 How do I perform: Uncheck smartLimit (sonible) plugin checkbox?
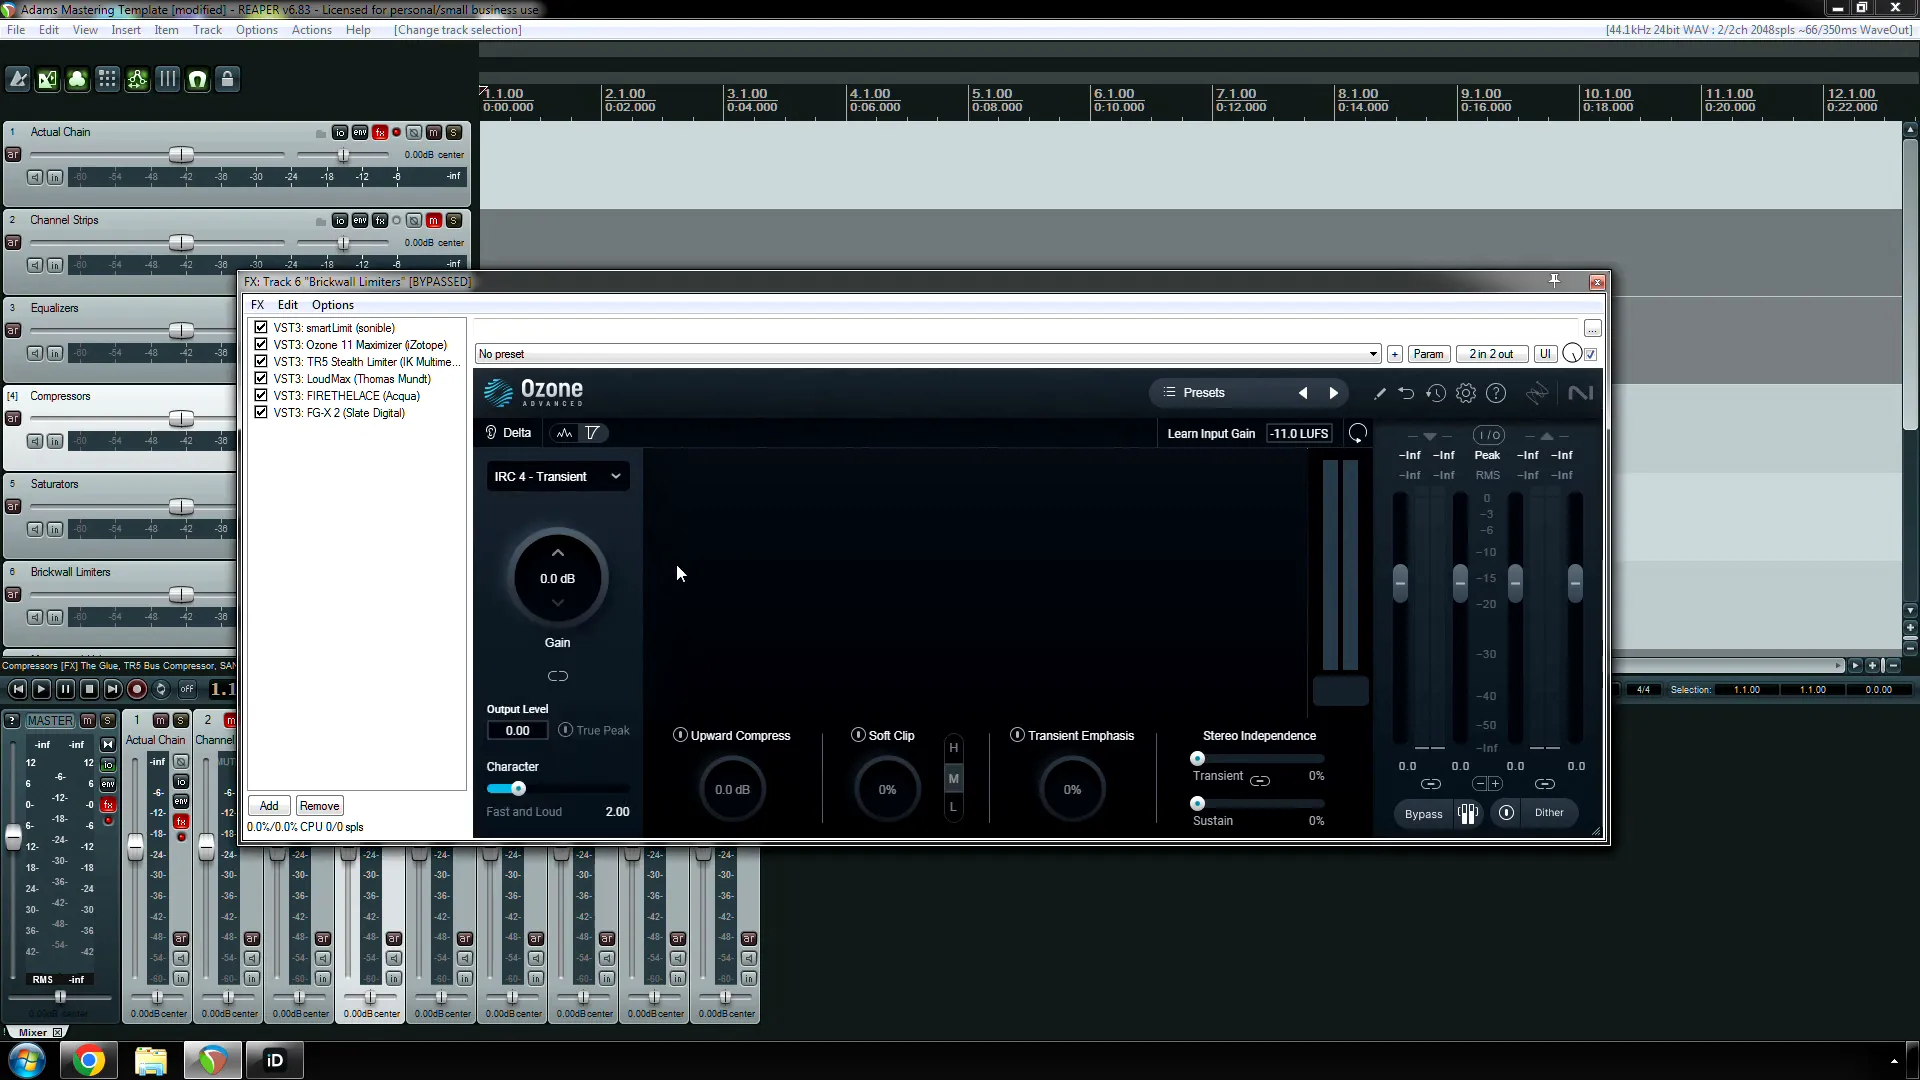click(x=261, y=327)
